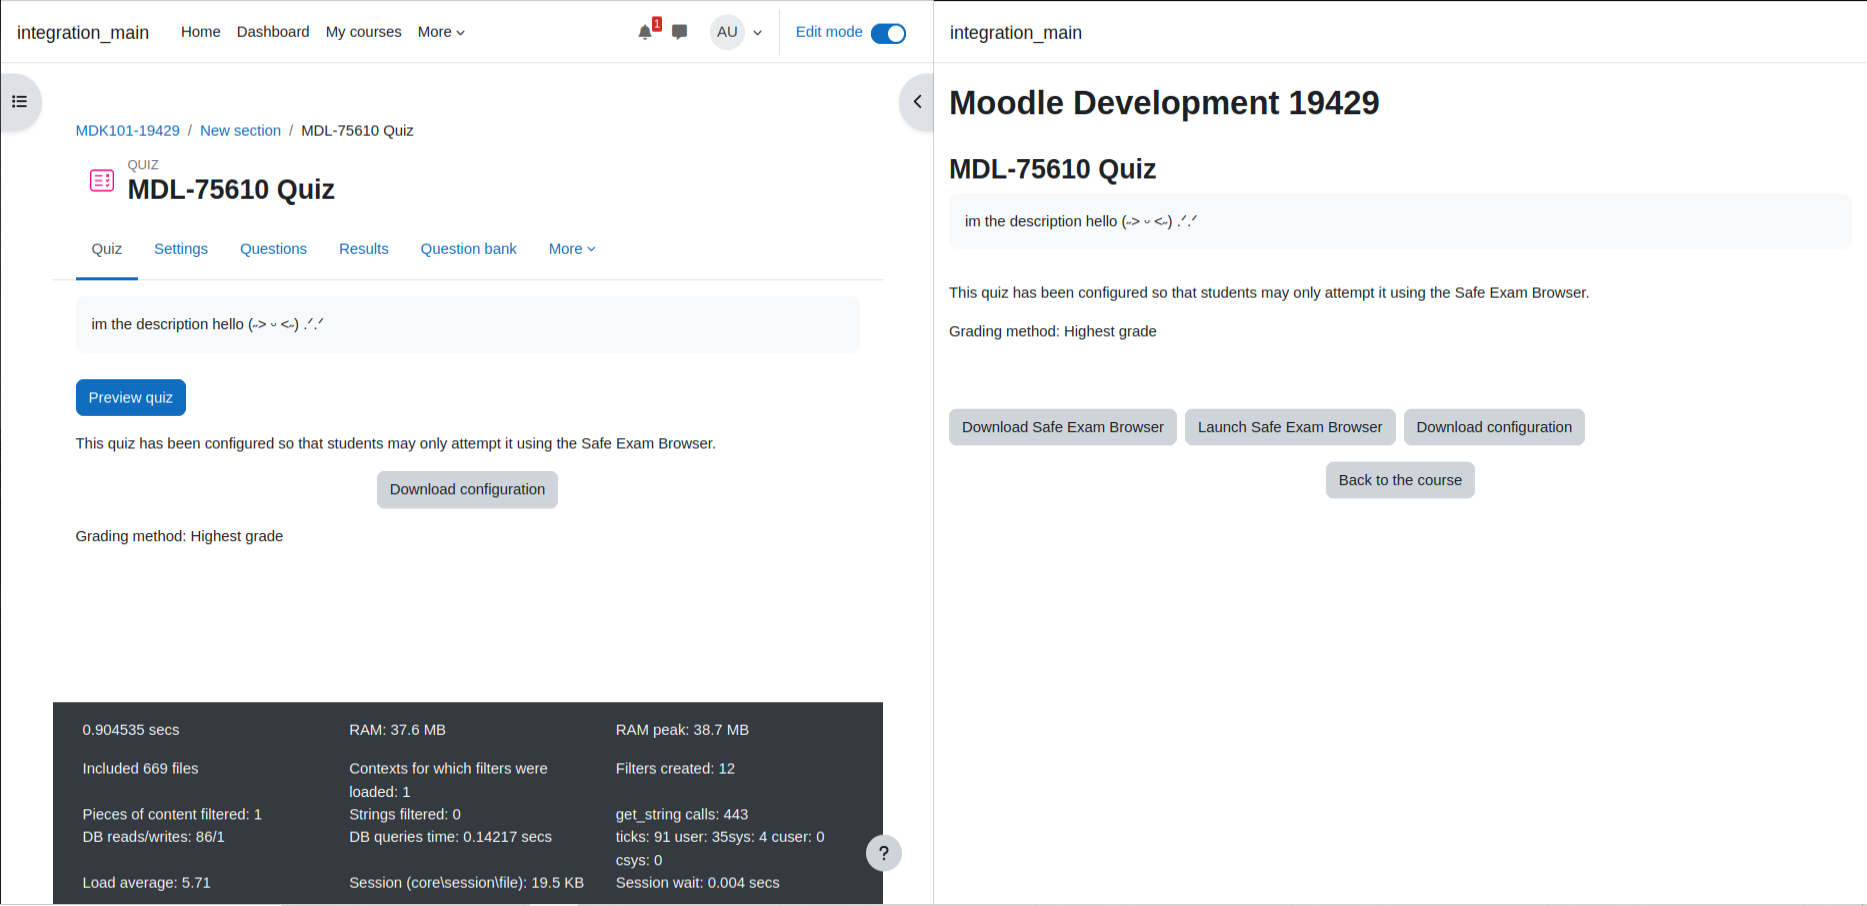The width and height of the screenshot is (1867, 906).
Task: Click the RAM peak: 38.7 MB entry
Action: [x=682, y=730]
